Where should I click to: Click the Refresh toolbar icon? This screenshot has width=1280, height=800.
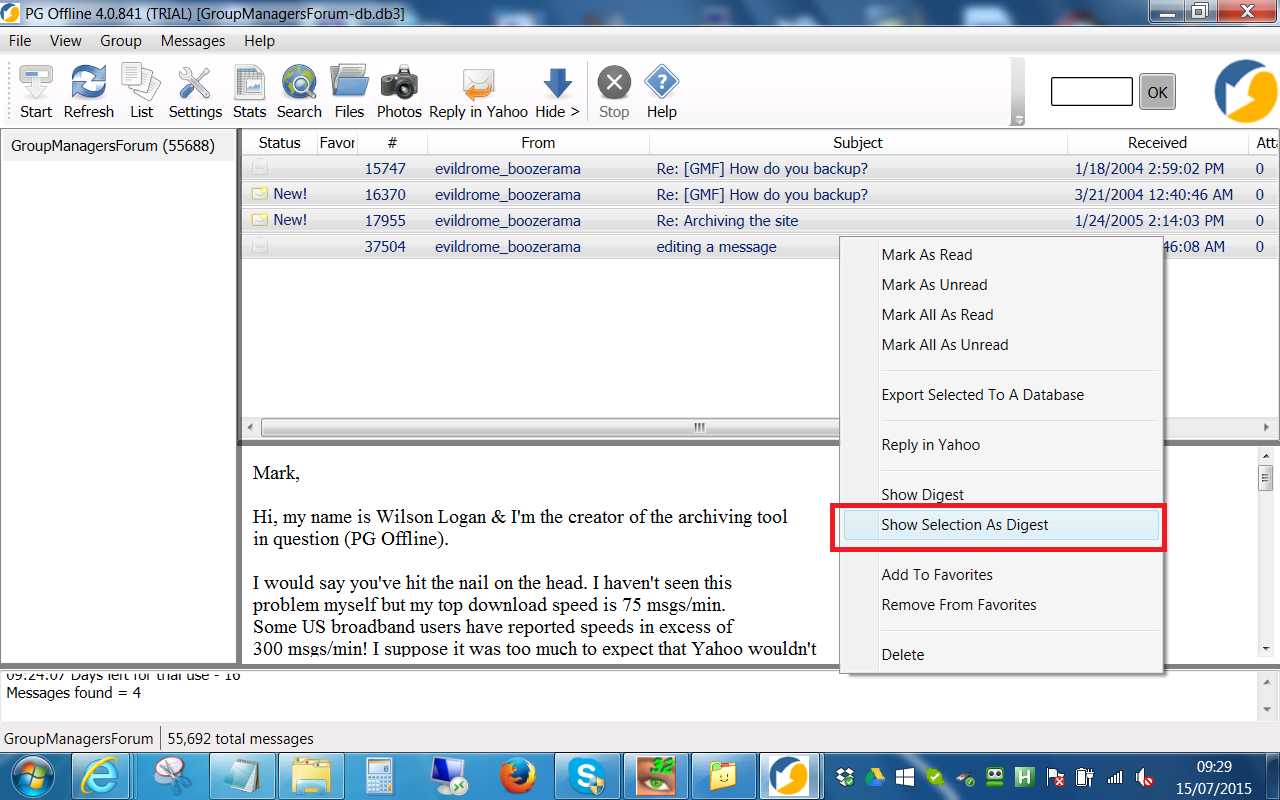(x=89, y=82)
